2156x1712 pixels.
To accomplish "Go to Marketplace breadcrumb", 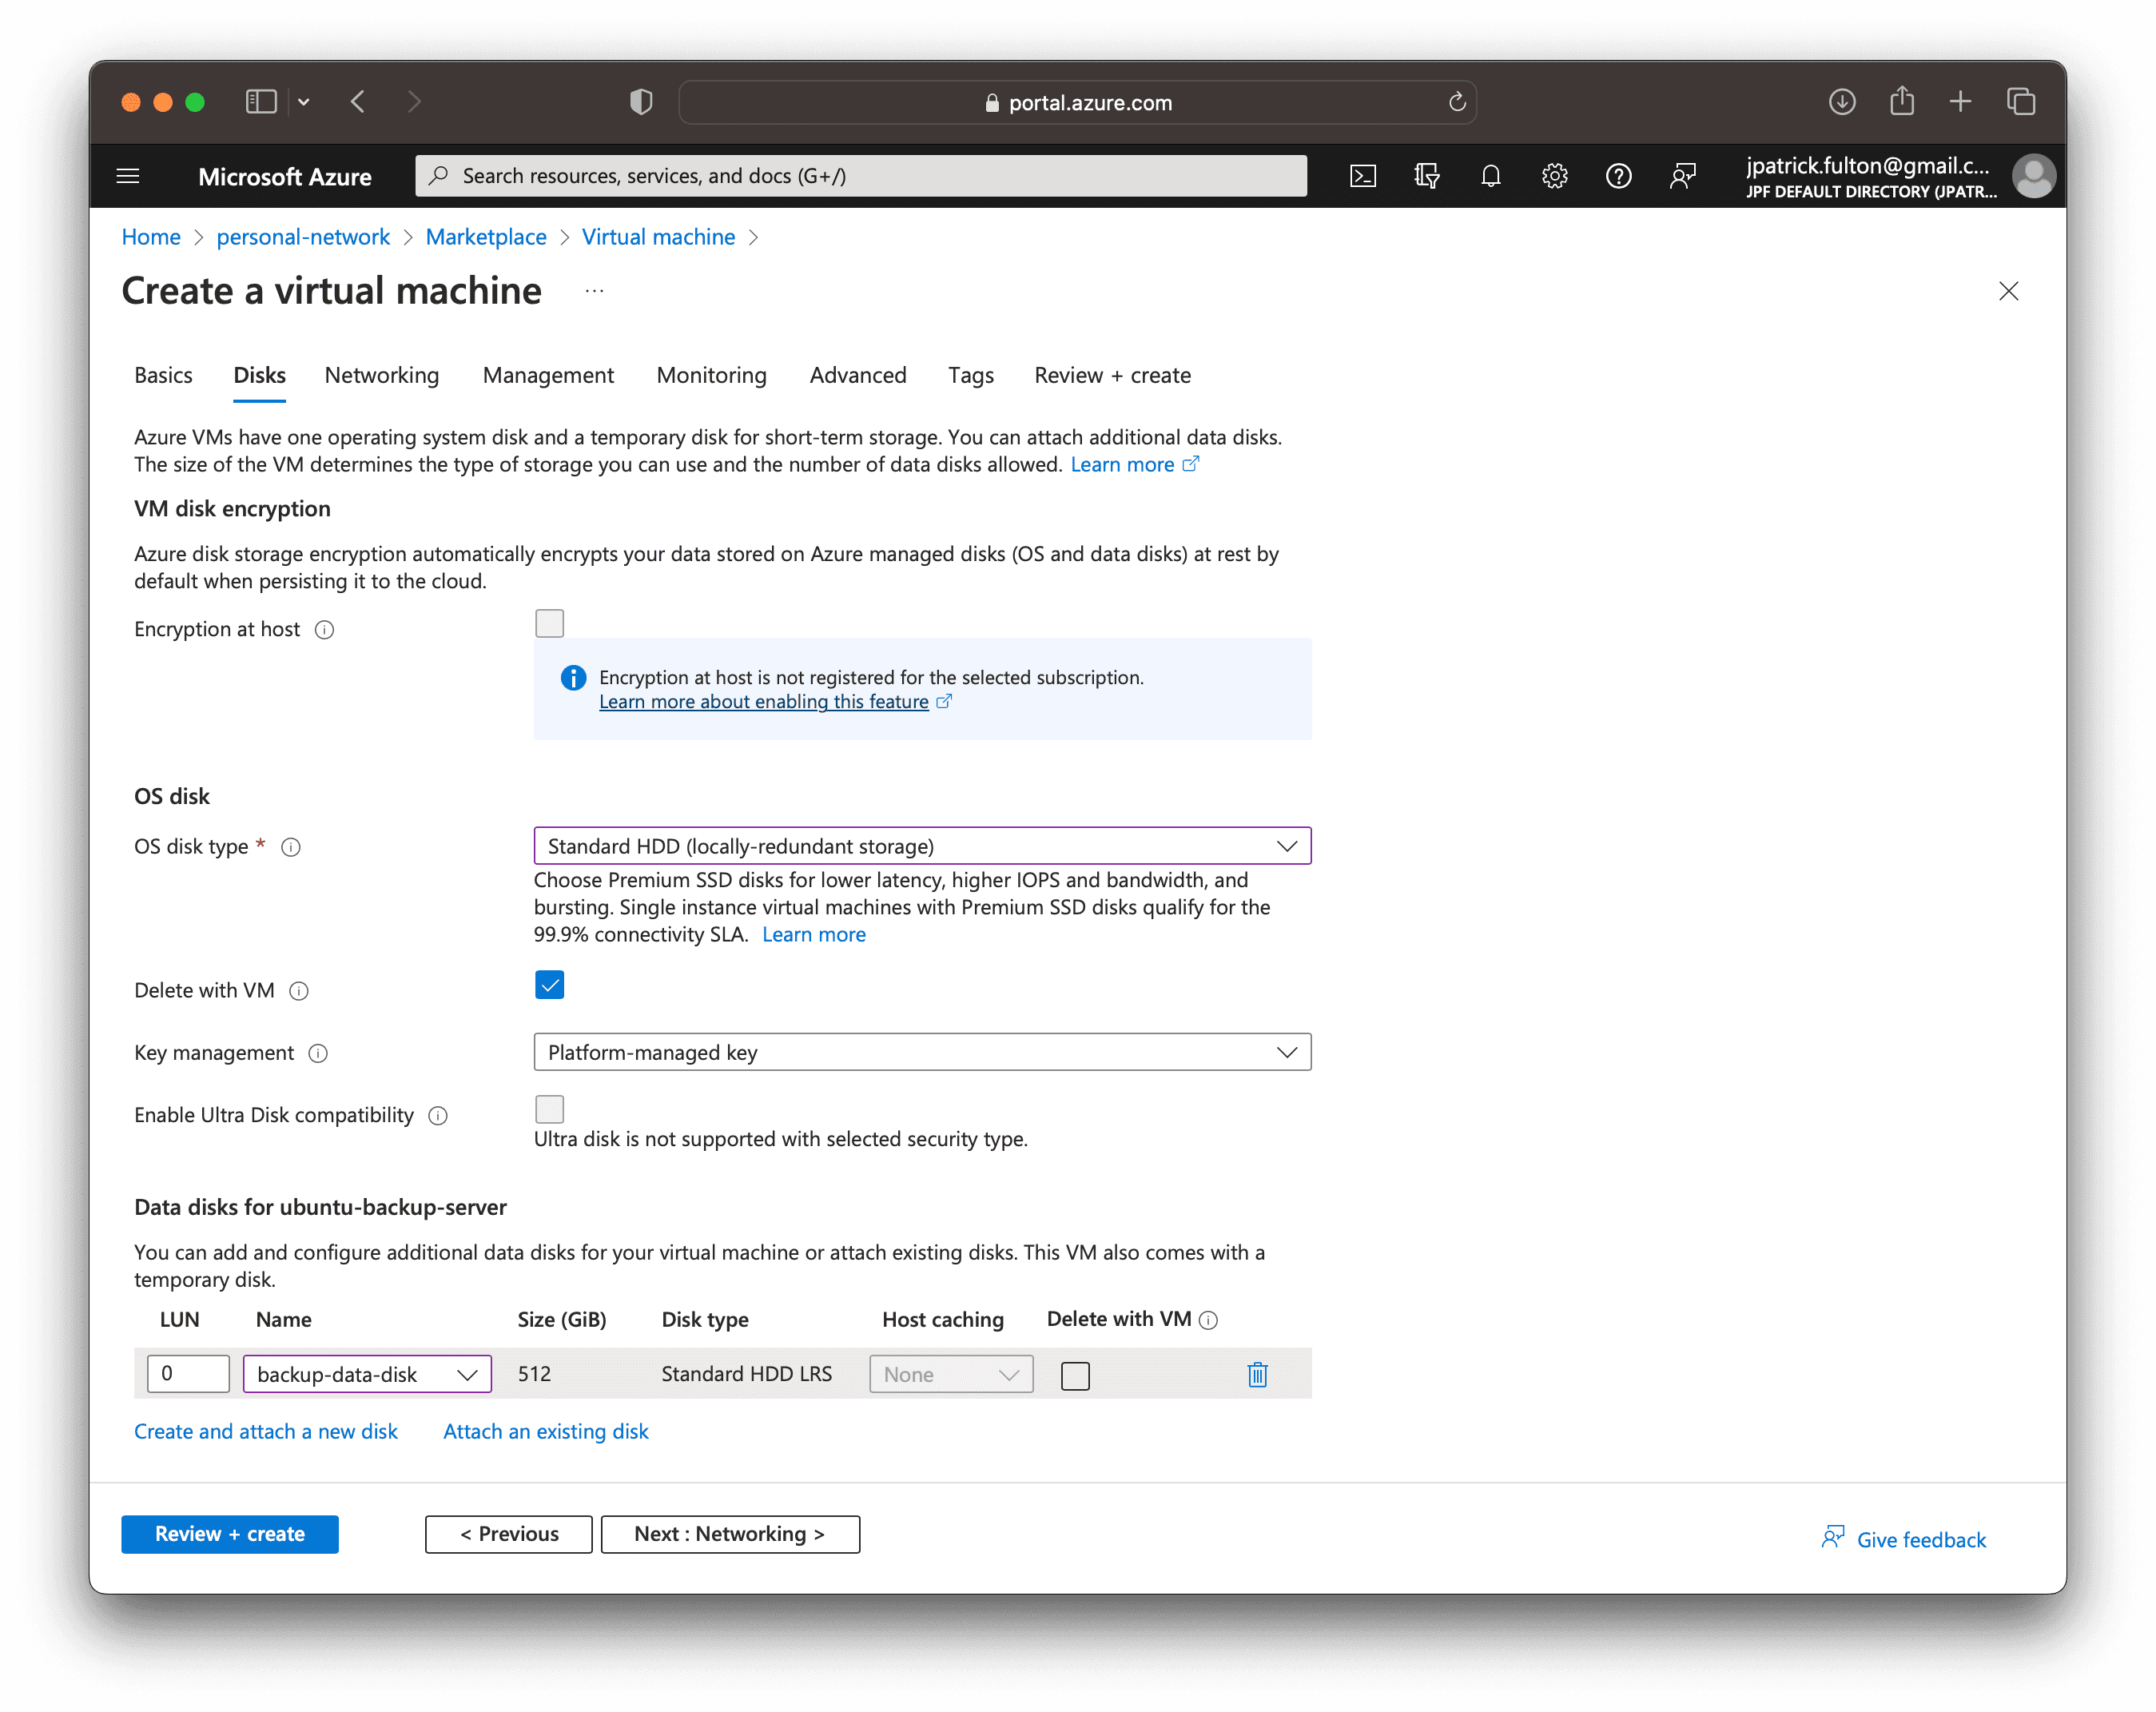I will coord(486,238).
